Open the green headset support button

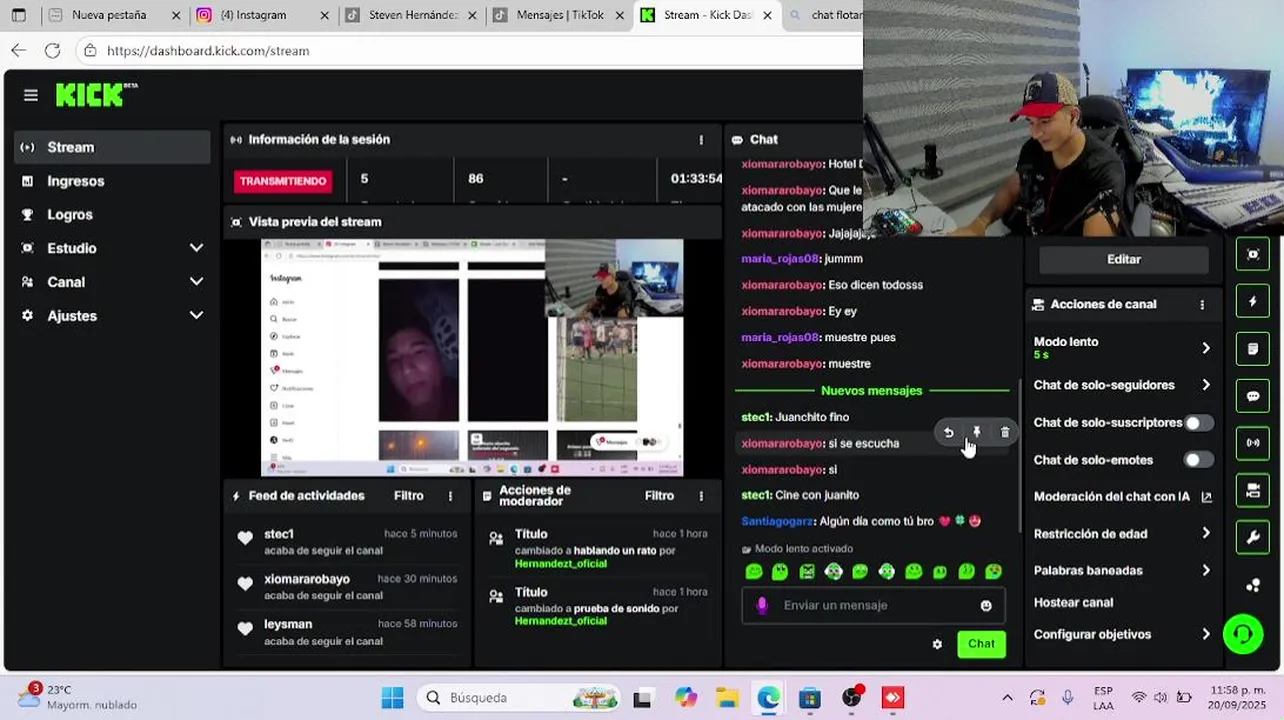click(1243, 634)
